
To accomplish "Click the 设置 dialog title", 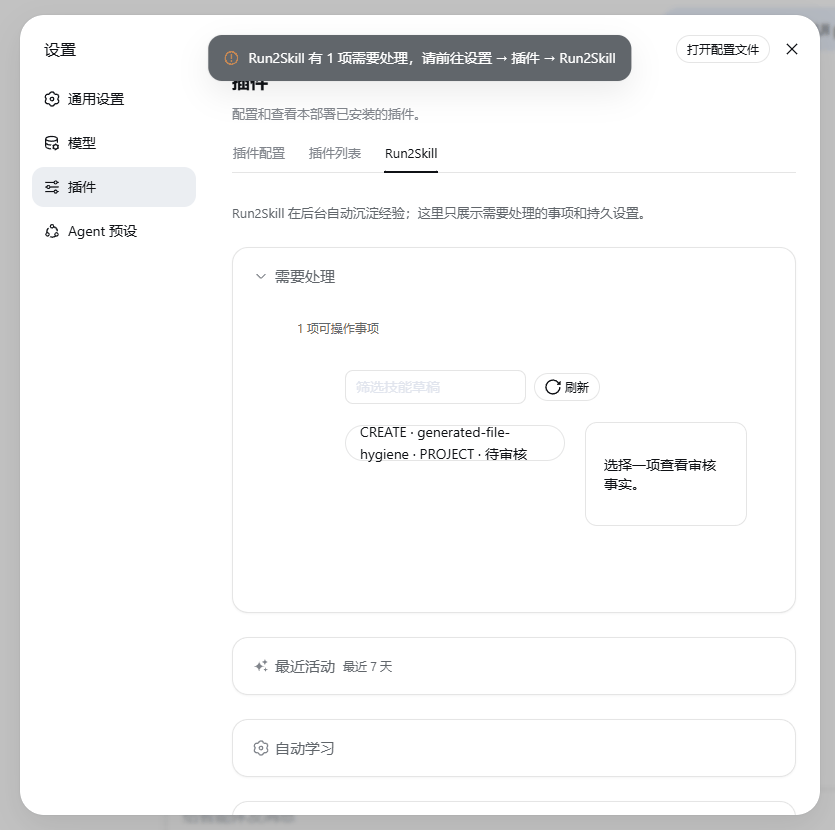I will (x=60, y=50).
